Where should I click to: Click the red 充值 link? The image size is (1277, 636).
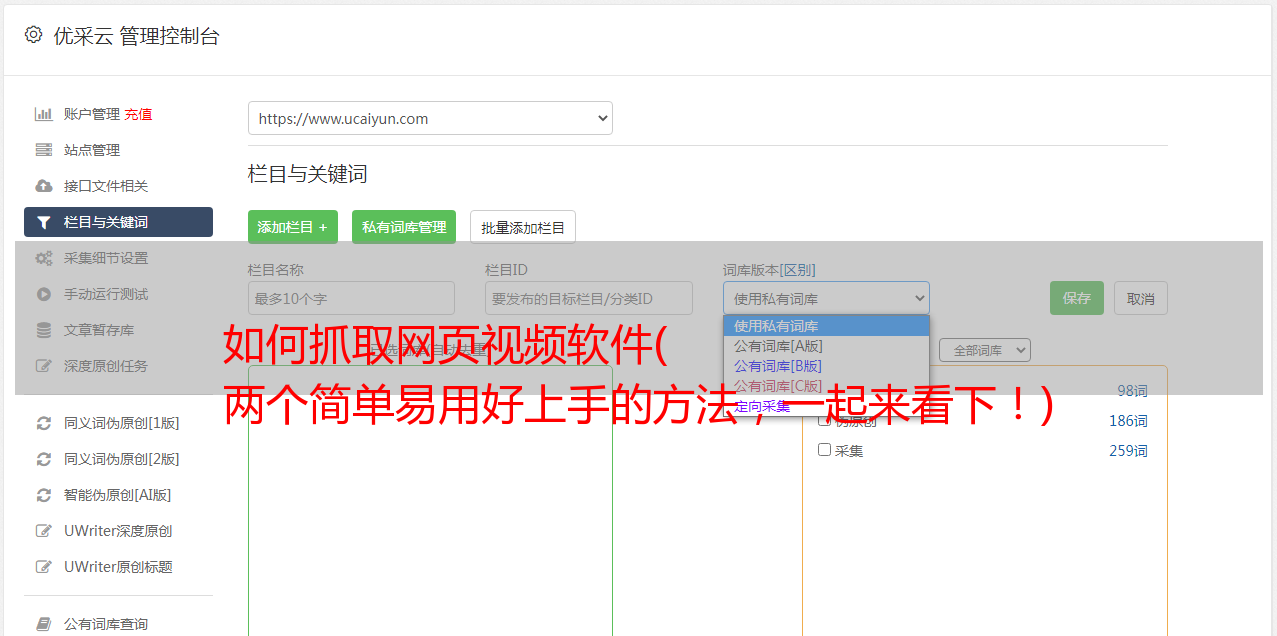pyautogui.click(x=138, y=114)
